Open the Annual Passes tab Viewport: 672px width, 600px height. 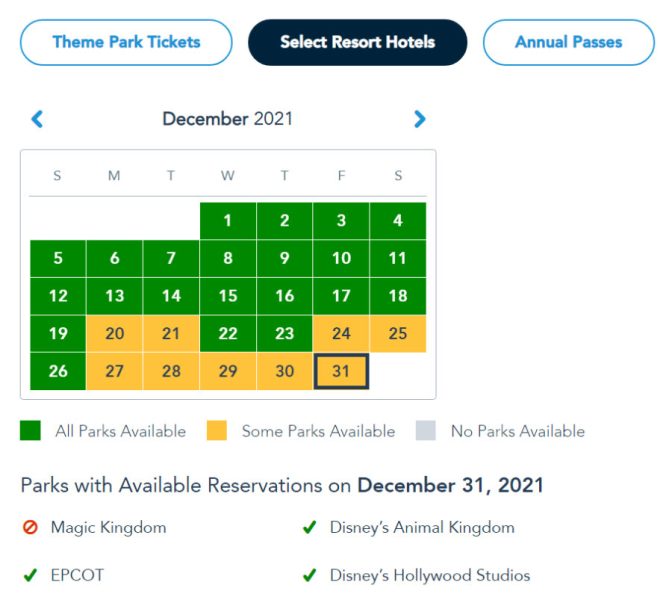coord(568,42)
